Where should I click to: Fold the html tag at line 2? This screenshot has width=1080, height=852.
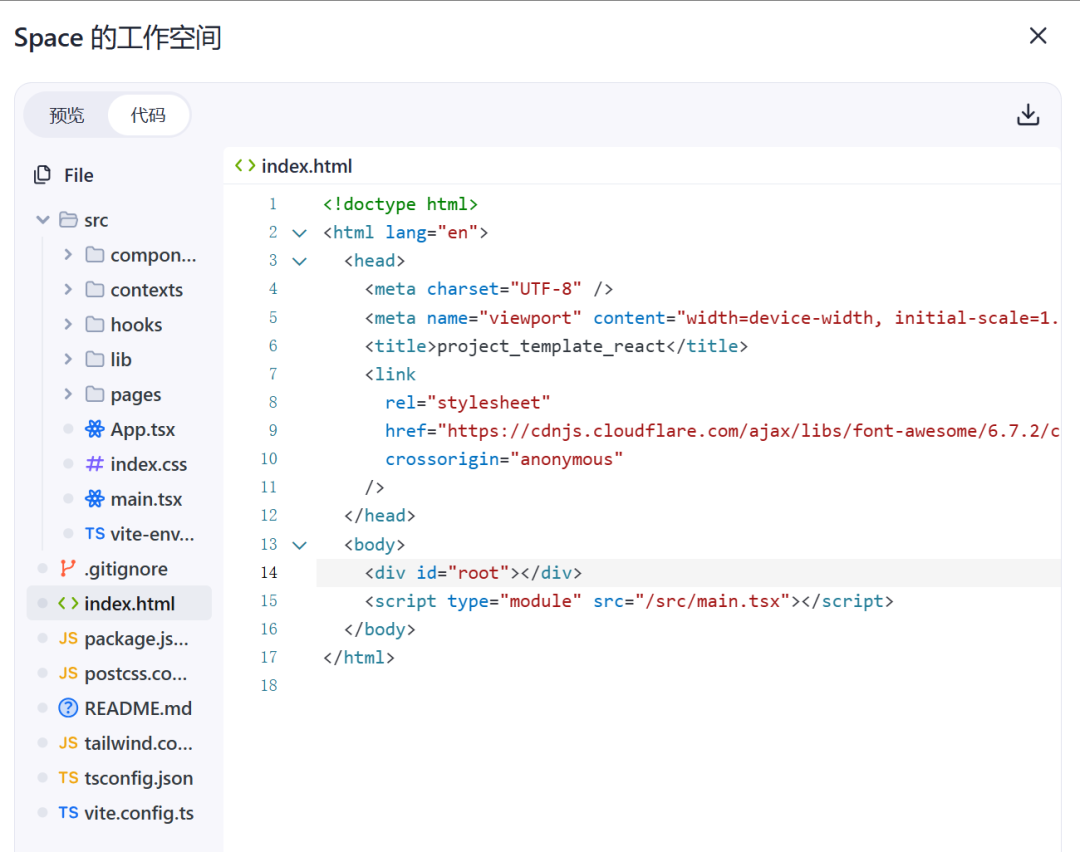click(x=300, y=233)
